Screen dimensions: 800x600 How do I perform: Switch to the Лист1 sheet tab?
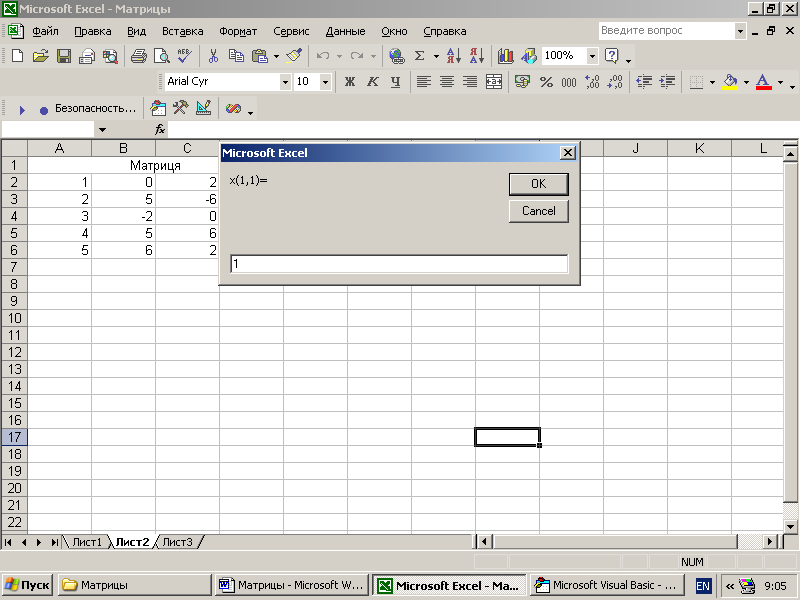(x=87, y=542)
